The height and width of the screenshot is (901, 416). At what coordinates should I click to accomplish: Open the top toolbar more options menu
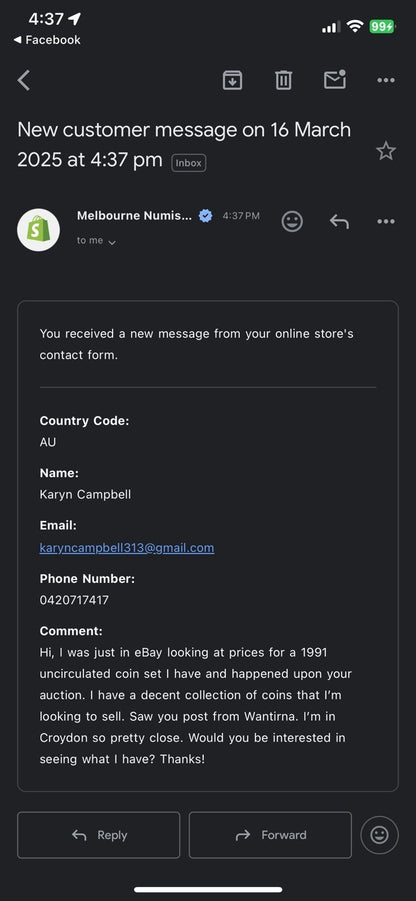coord(386,80)
